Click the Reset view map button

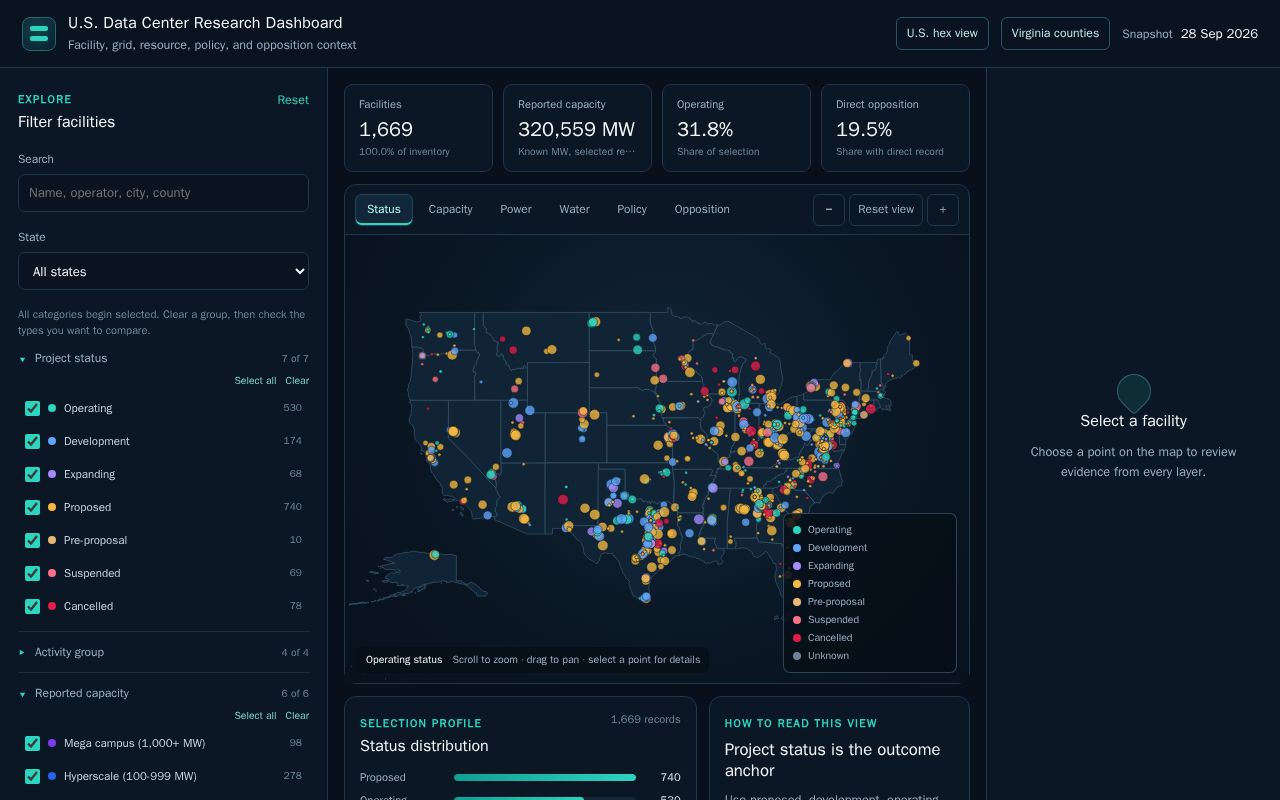[886, 210]
